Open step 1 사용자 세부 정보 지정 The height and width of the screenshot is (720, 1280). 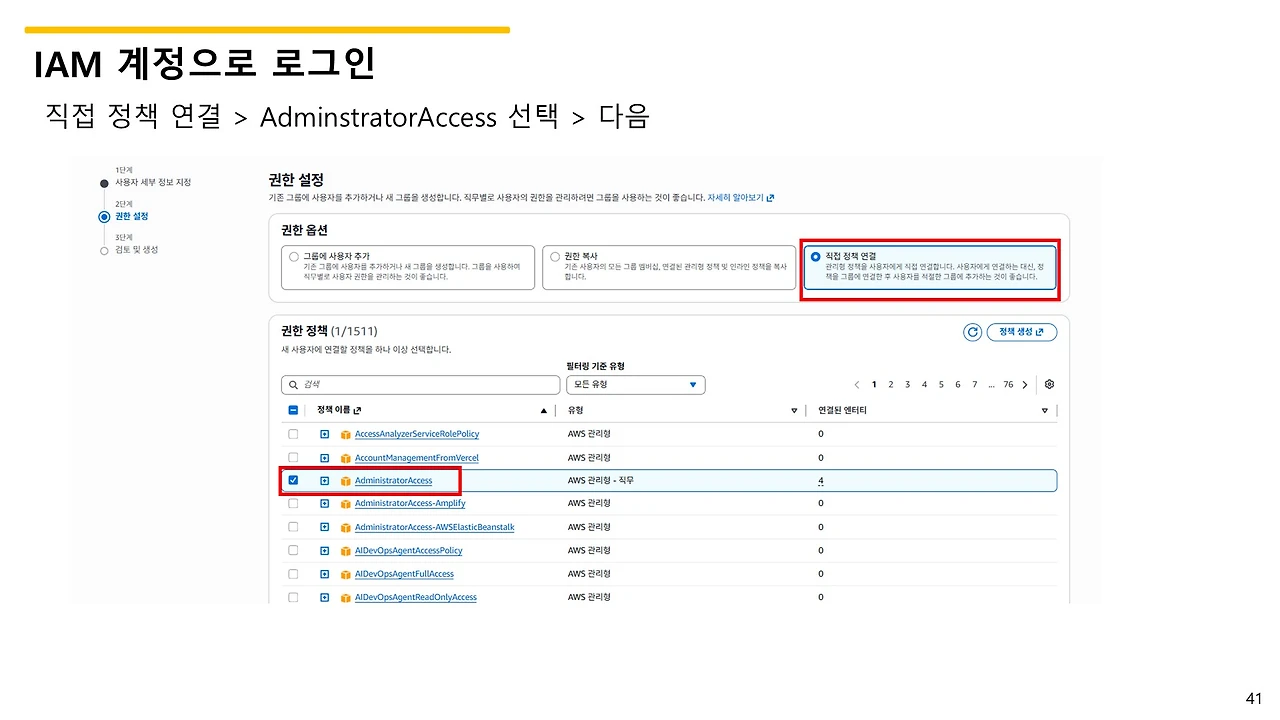tap(152, 182)
